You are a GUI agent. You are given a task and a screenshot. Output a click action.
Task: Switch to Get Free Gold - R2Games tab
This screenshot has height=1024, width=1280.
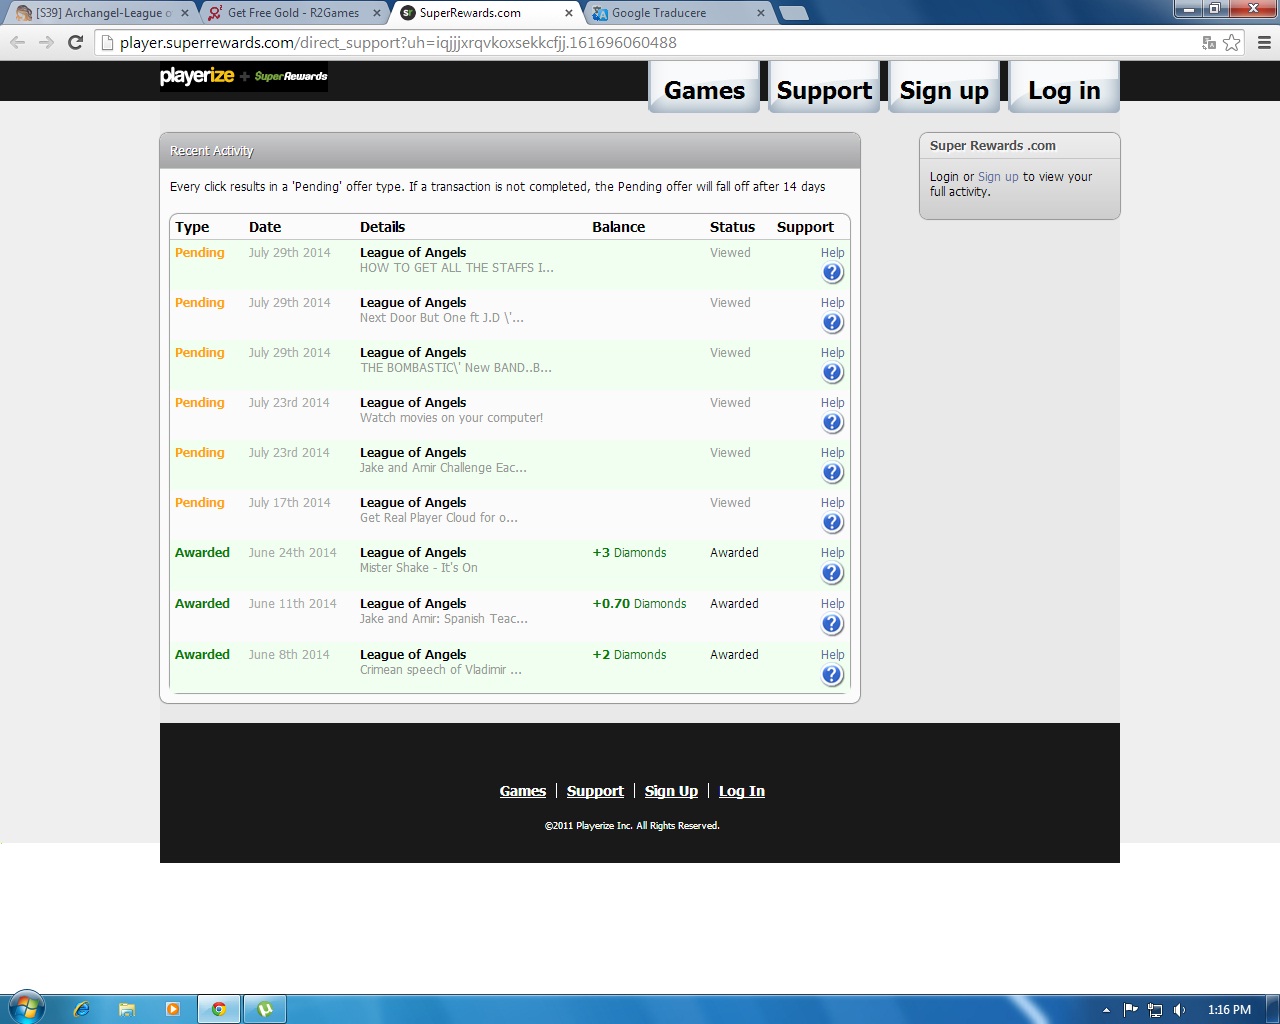tap(293, 13)
